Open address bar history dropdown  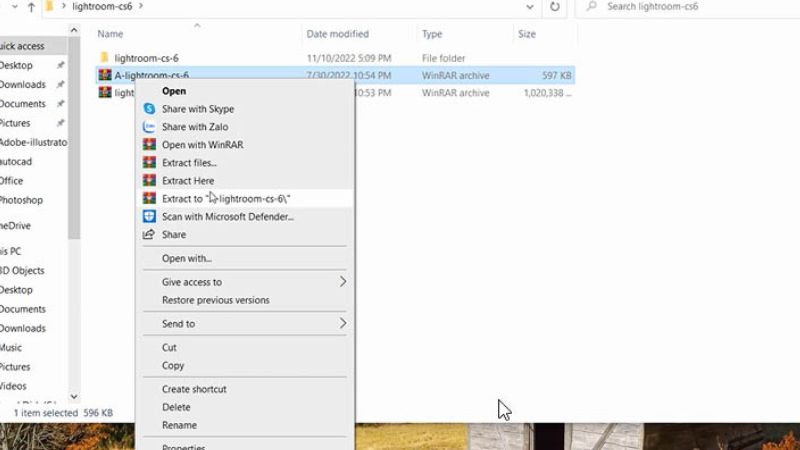[x=530, y=7]
